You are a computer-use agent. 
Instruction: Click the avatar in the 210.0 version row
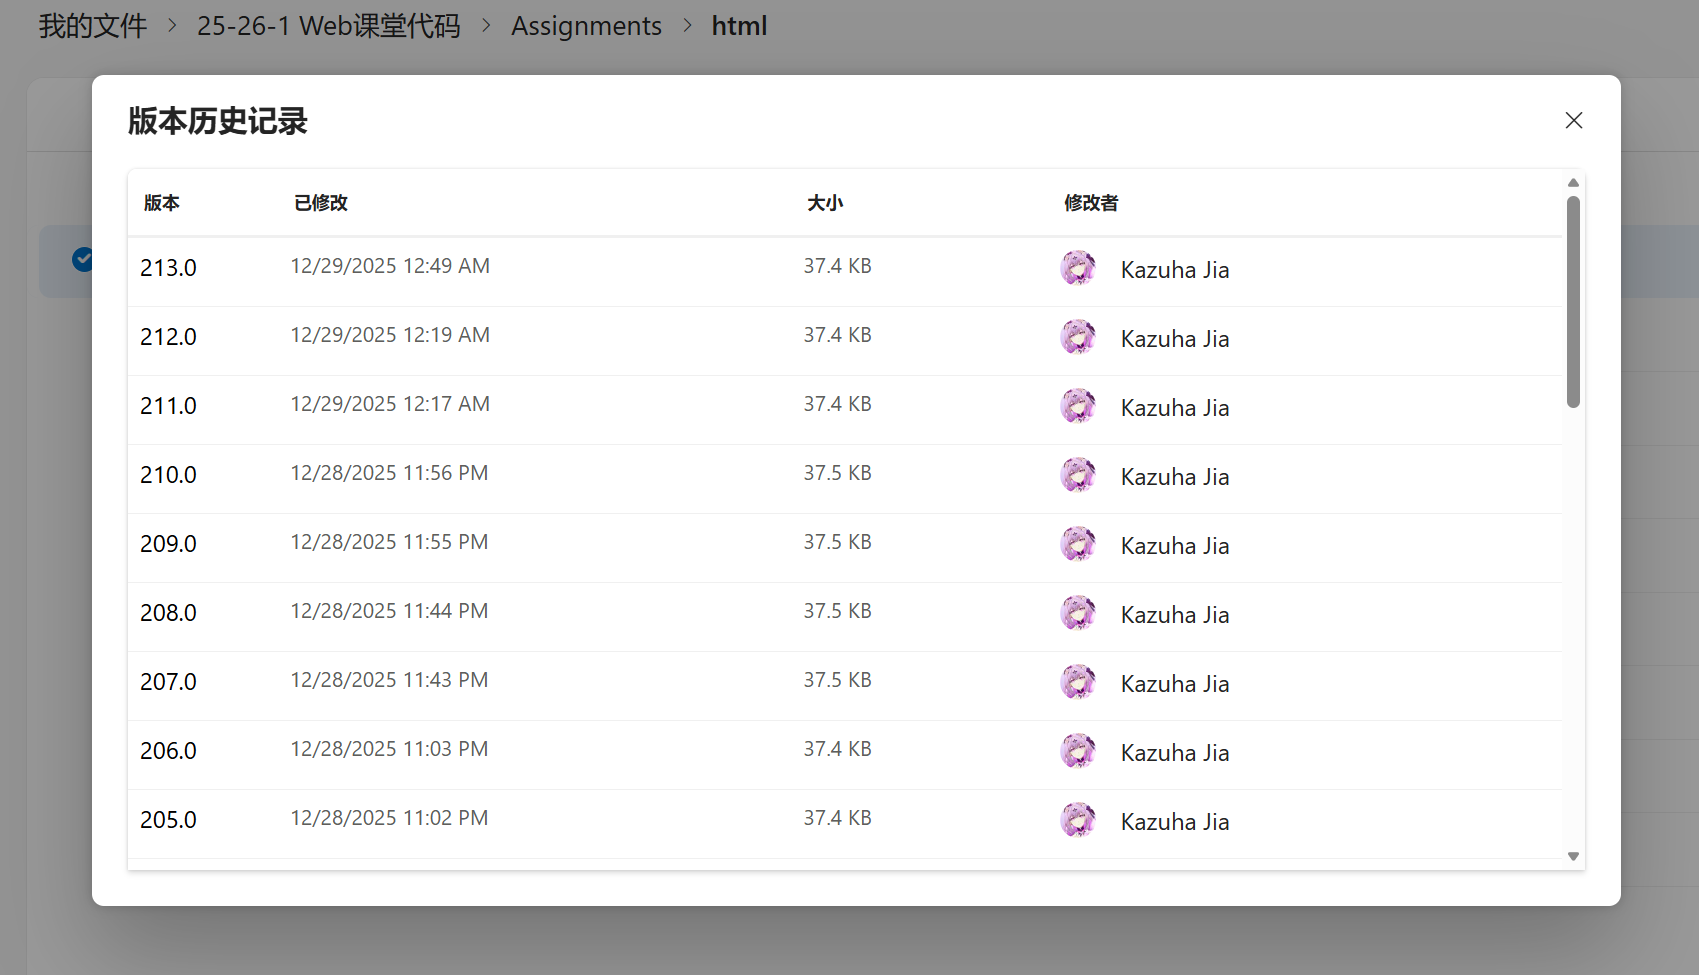pyautogui.click(x=1078, y=476)
